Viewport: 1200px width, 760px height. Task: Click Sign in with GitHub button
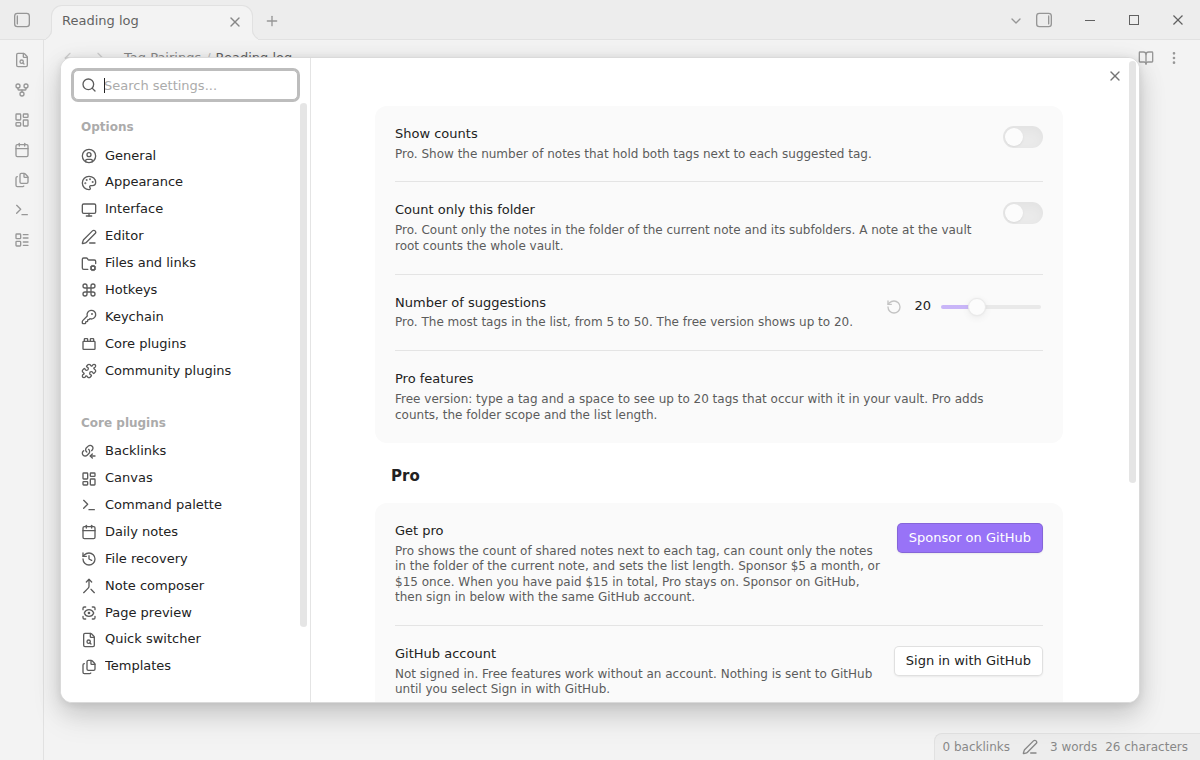[968, 661]
